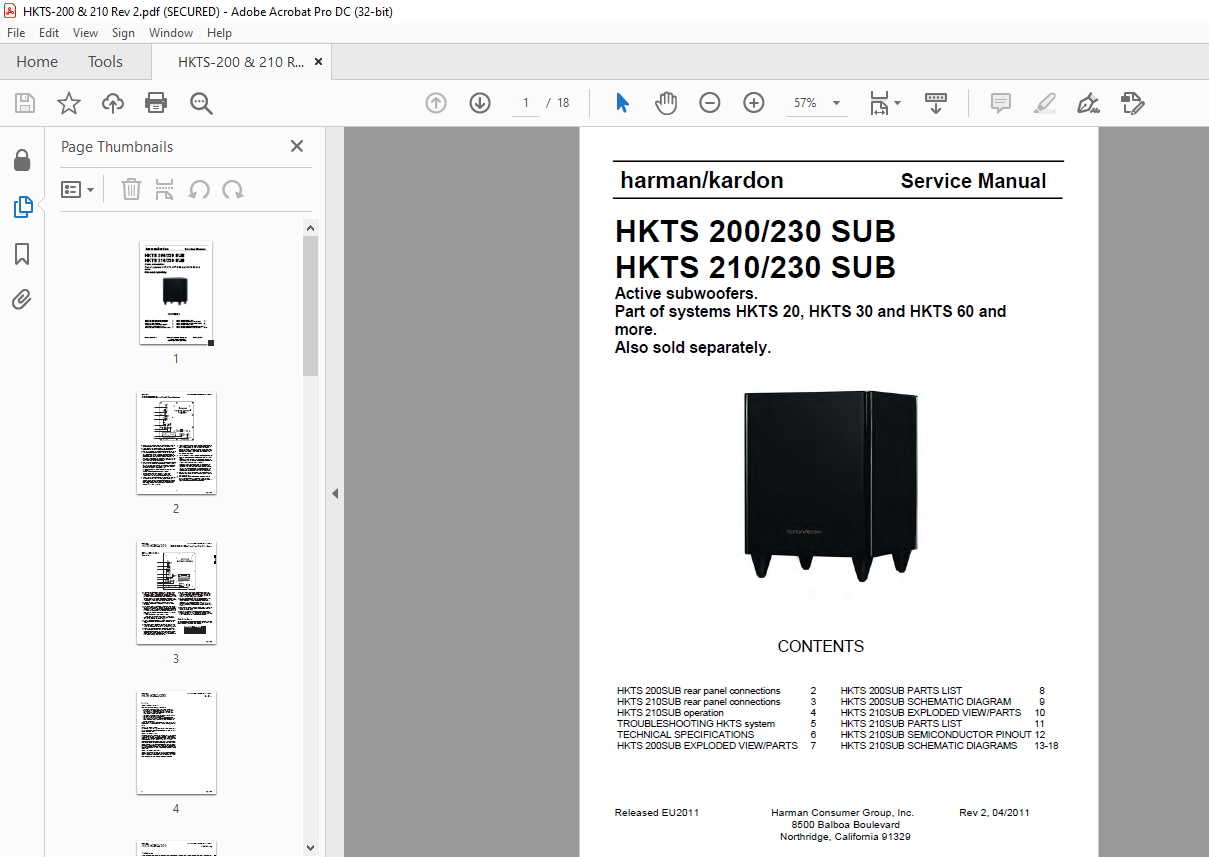Select the Highlight text tool
The height and width of the screenshot is (857, 1209).
click(1044, 103)
